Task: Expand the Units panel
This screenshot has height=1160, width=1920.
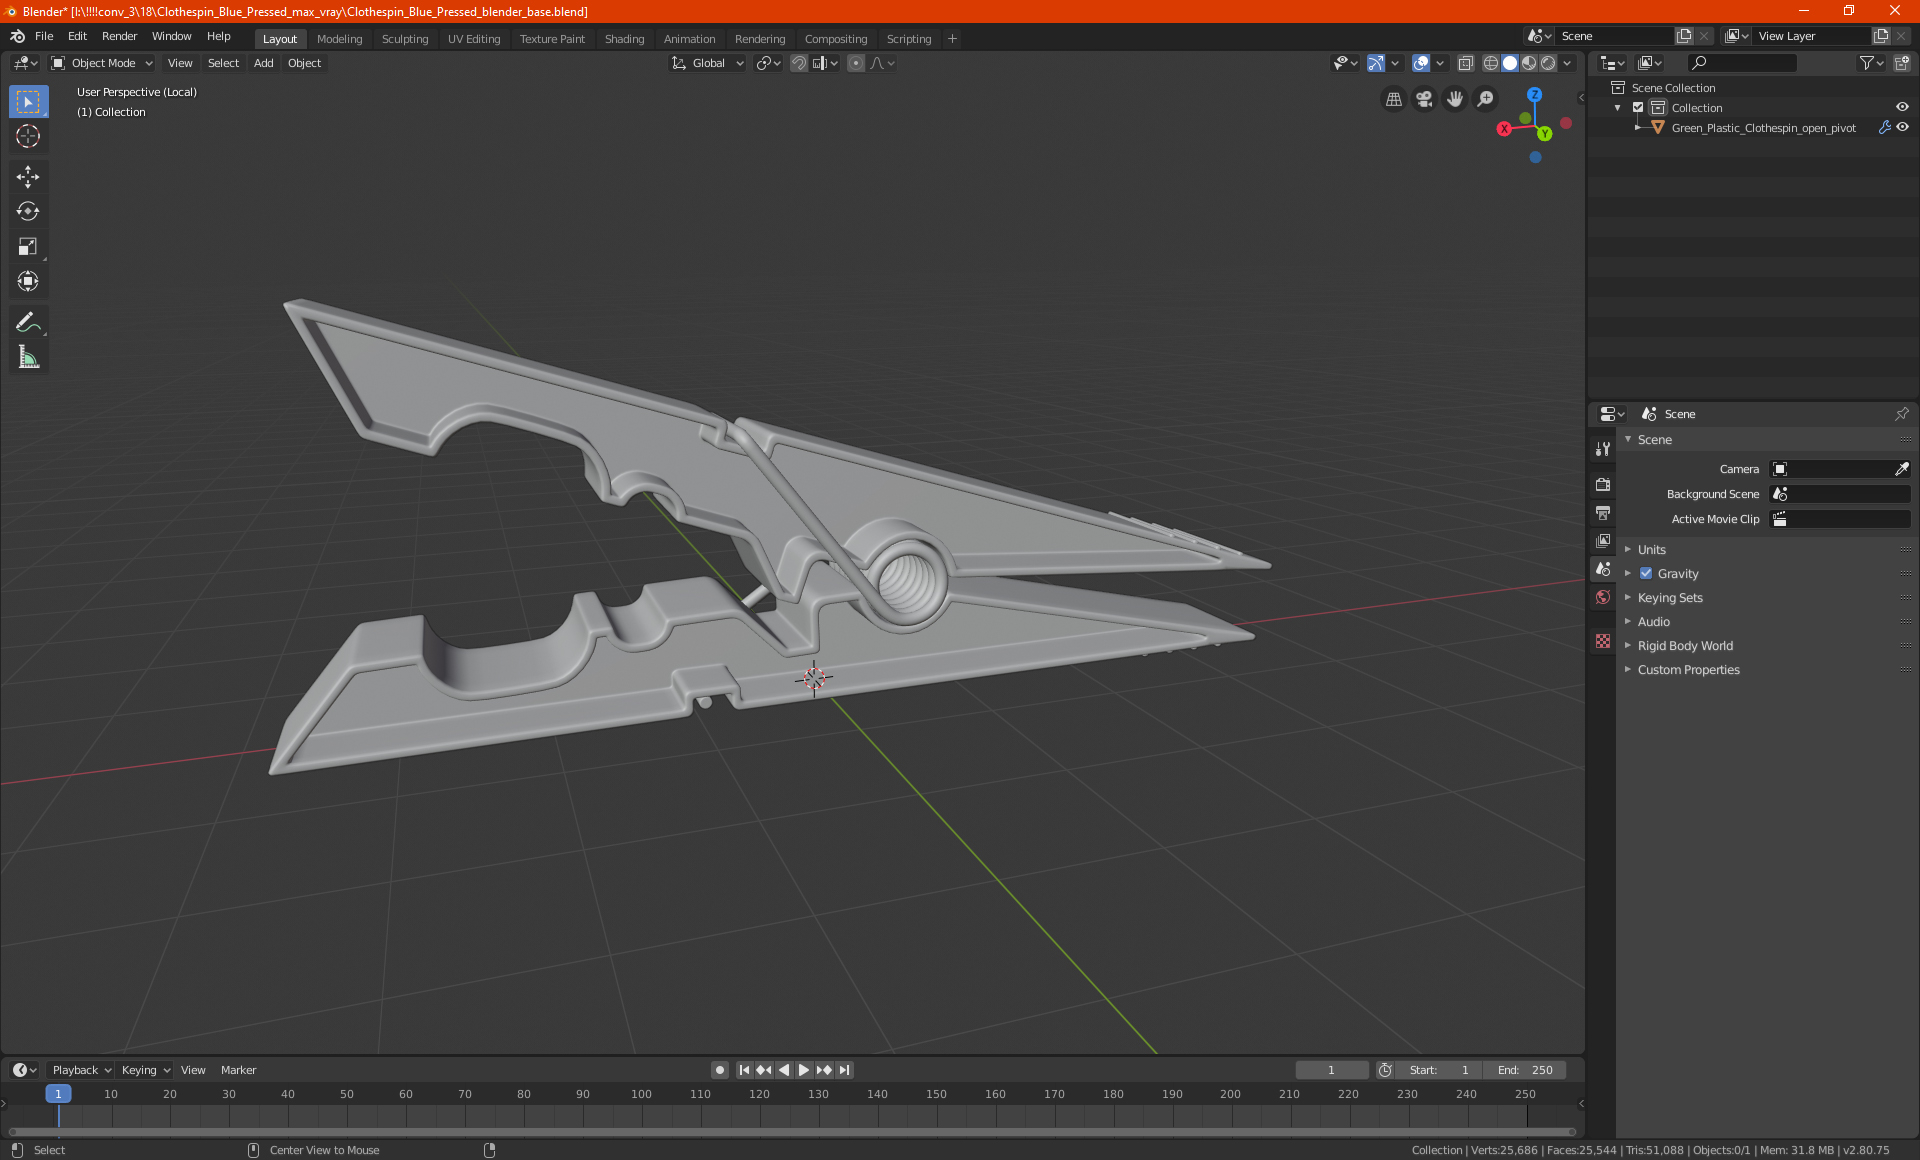Action: coord(1651,550)
